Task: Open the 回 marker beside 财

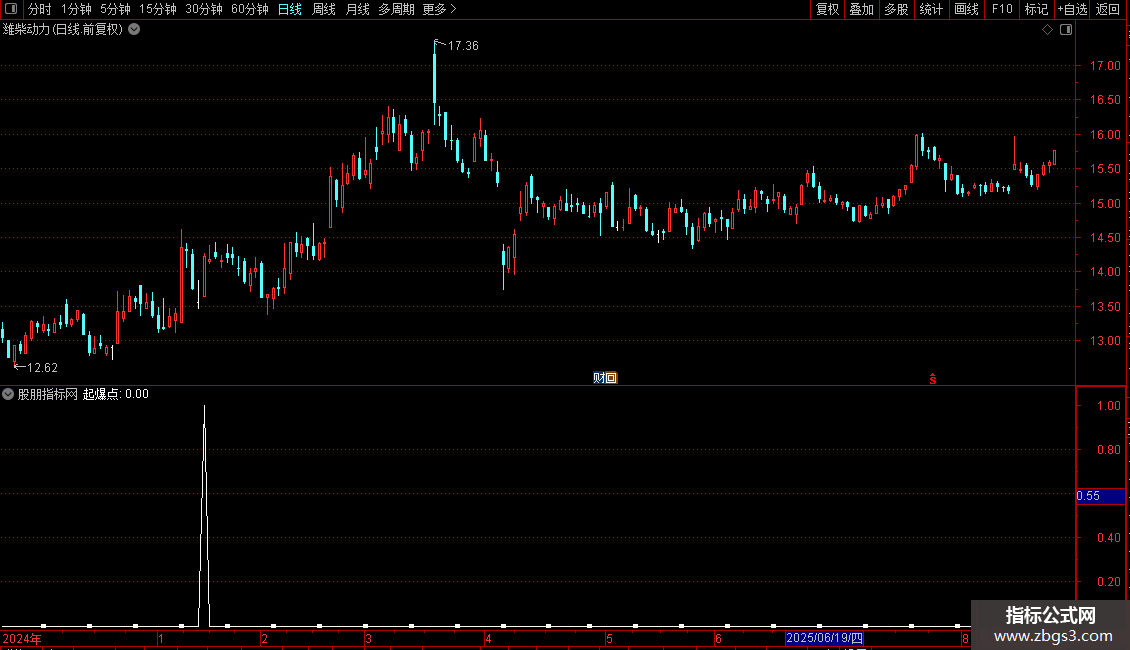Action: coord(611,378)
